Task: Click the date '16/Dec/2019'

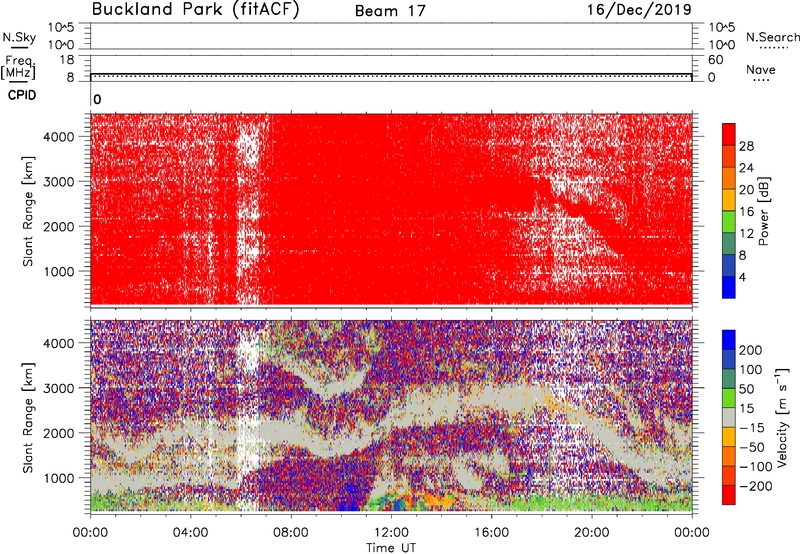Action: [x=639, y=9]
